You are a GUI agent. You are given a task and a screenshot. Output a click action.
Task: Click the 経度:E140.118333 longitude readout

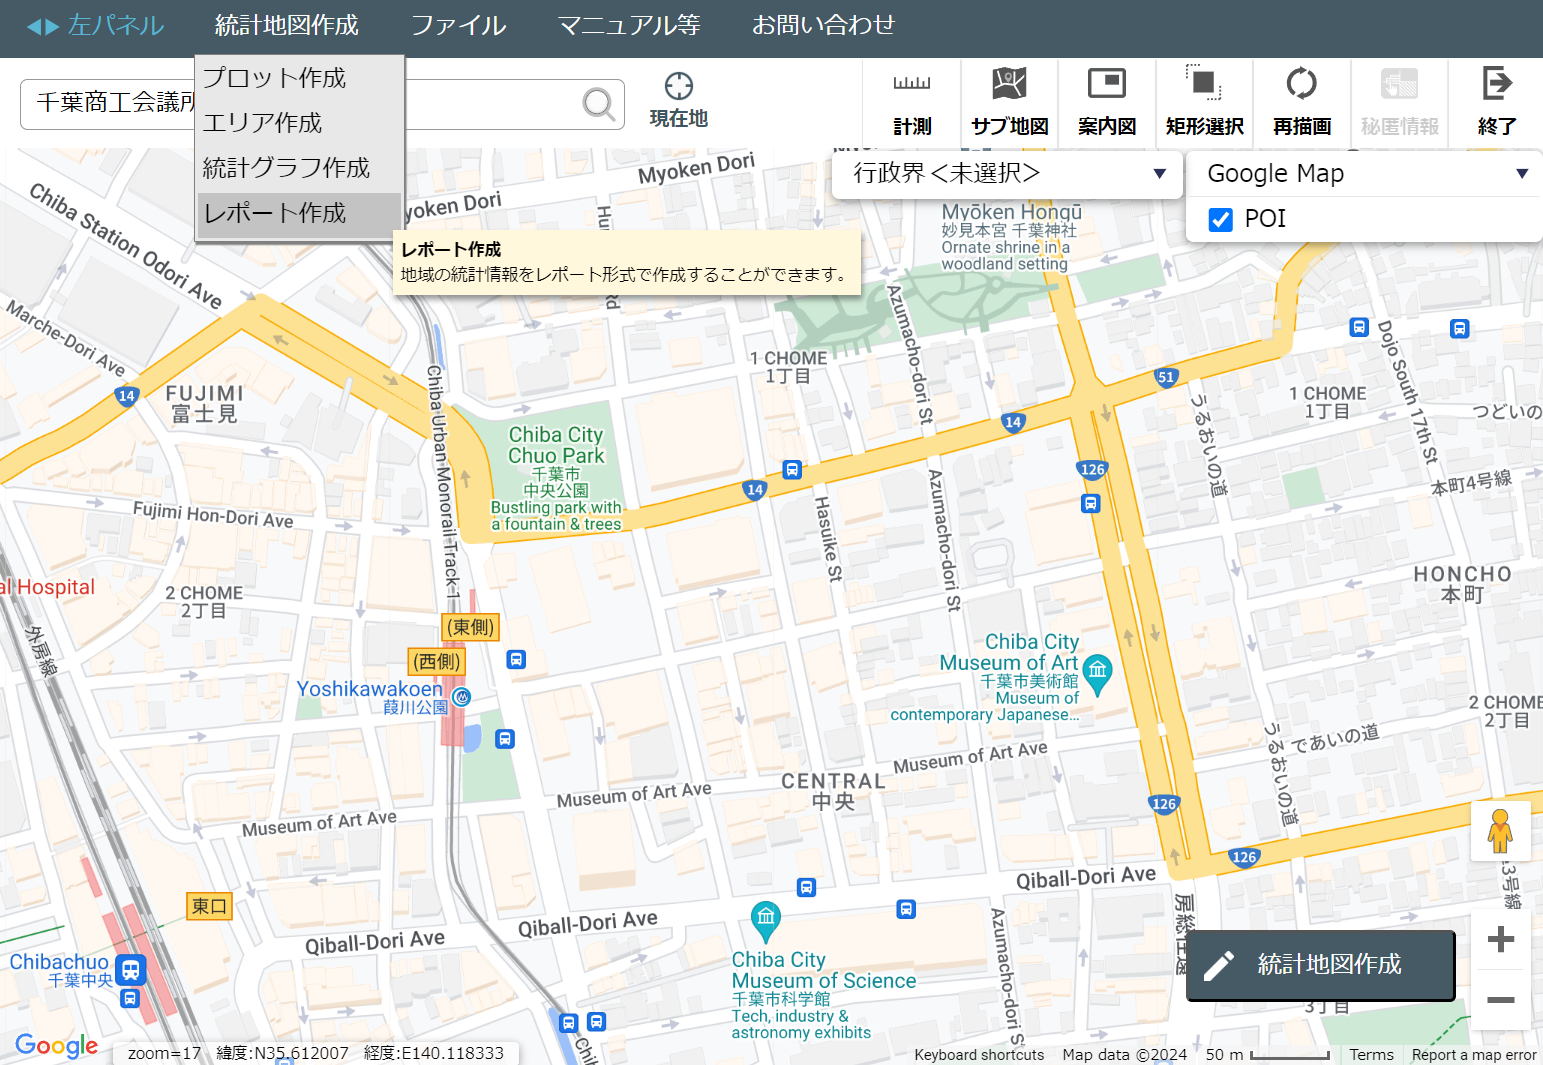(x=434, y=1053)
